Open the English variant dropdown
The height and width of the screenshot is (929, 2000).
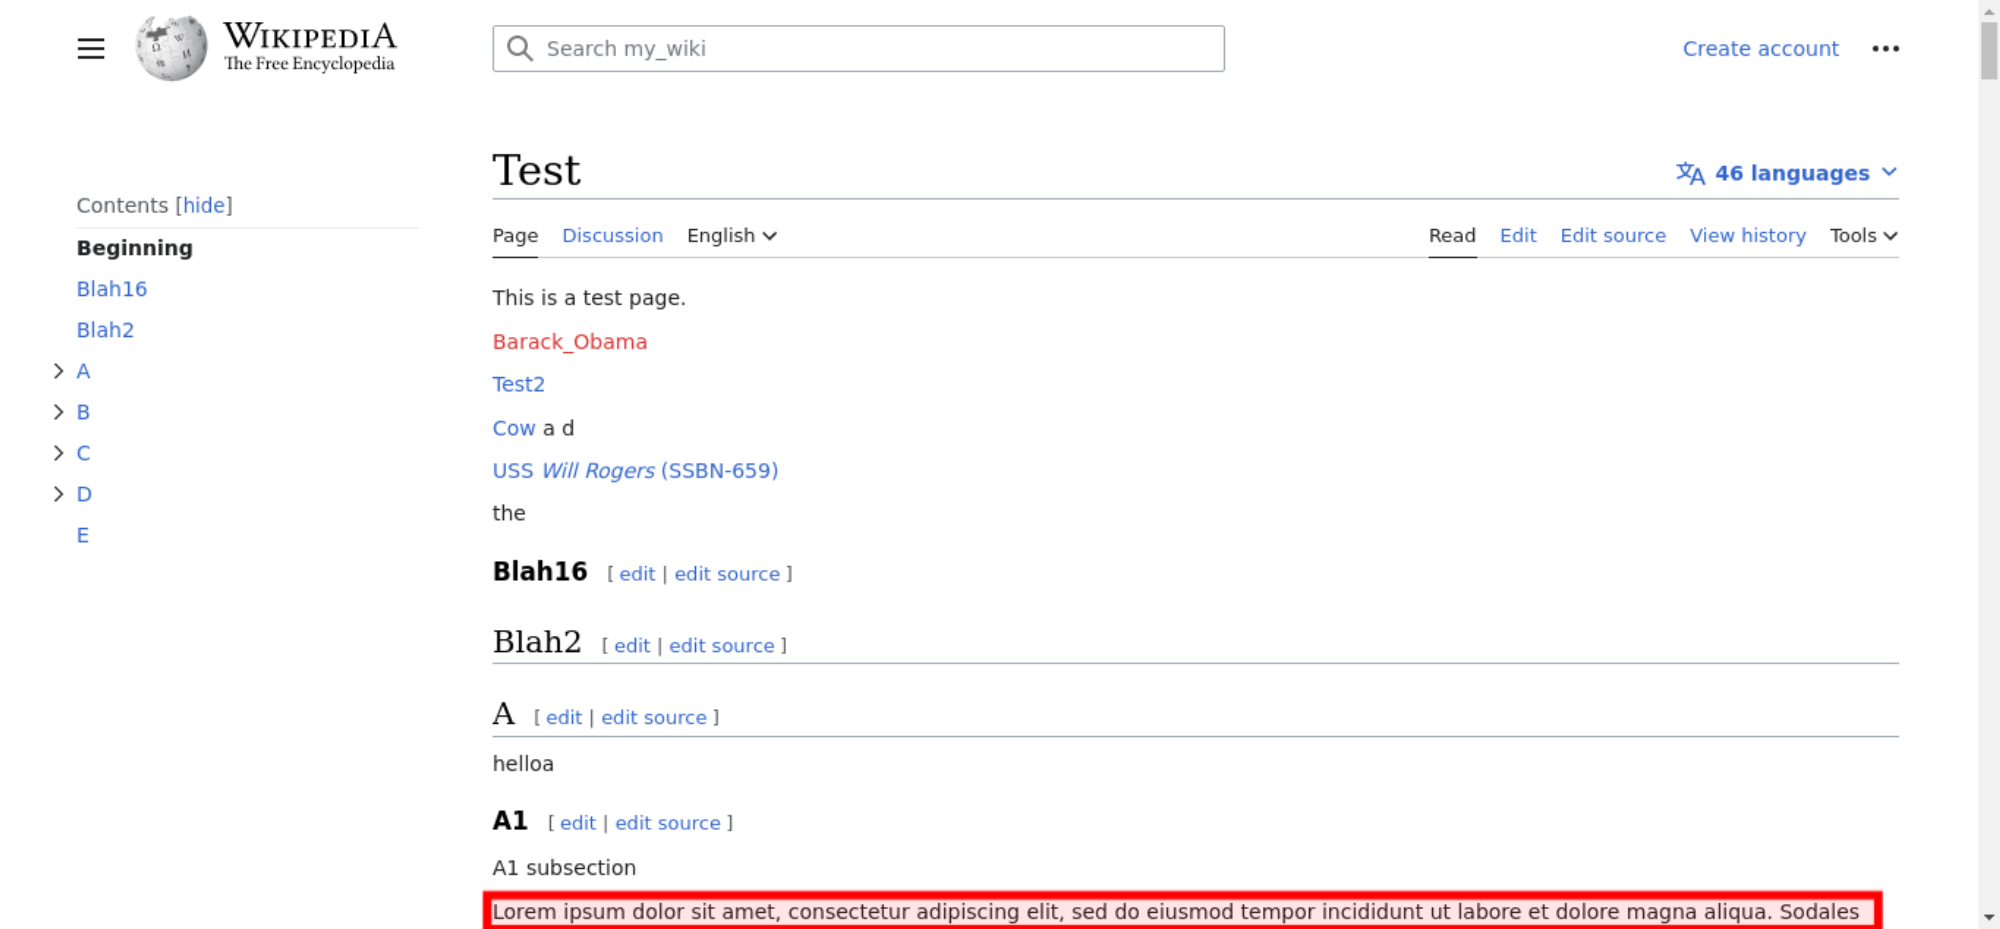pyautogui.click(x=731, y=235)
